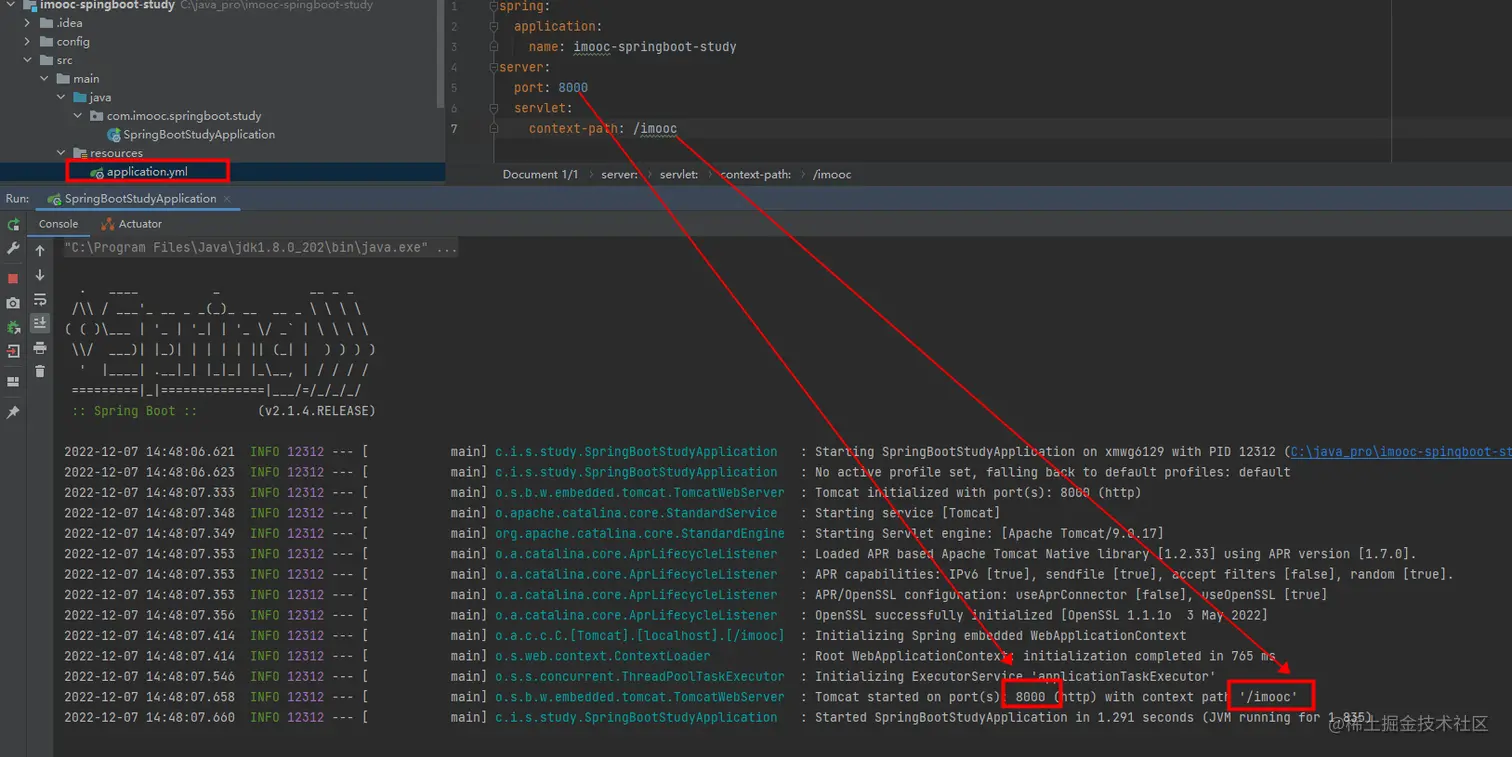Click line number 7 in the editor gutter

point(455,129)
